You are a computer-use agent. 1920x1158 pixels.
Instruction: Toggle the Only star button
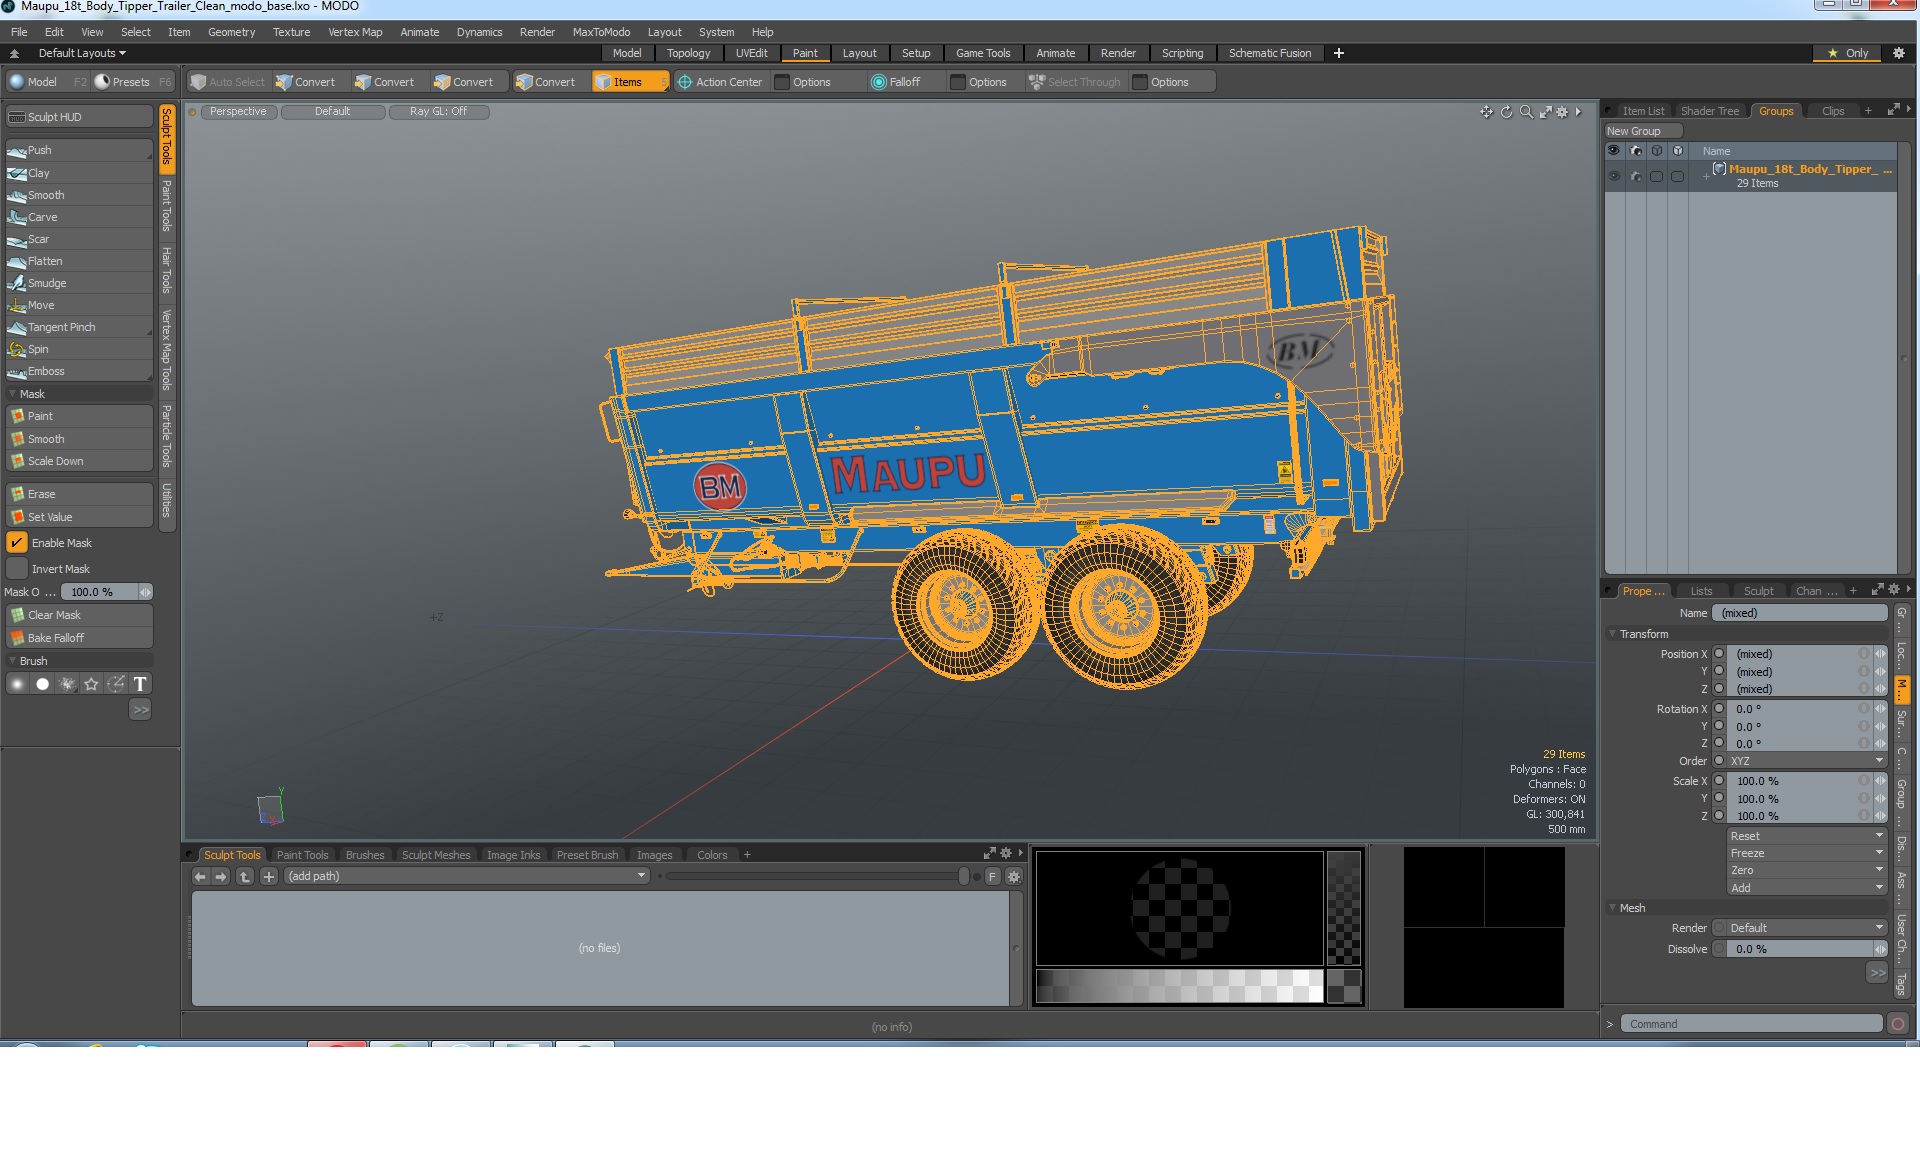(x=1848, y=53)
